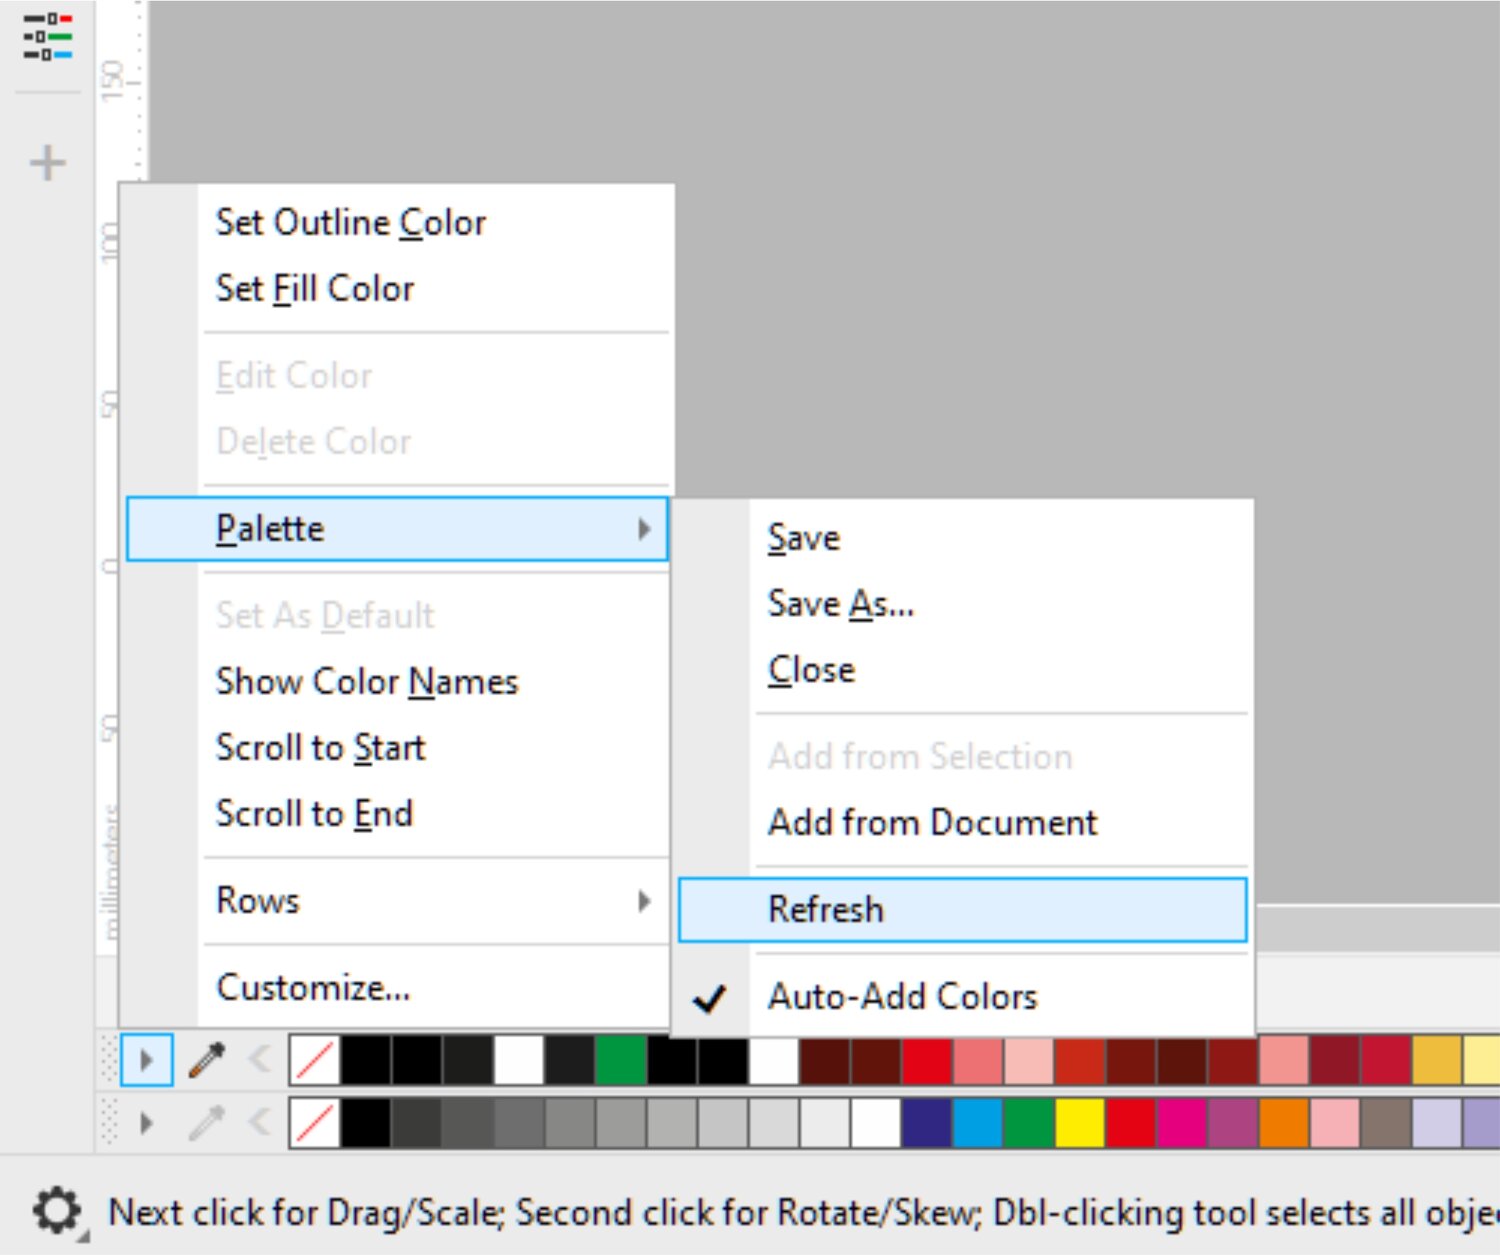Select the no-color swatch in document palette
Screen dimensions: 1500x1255
[x=315, y=1061]
